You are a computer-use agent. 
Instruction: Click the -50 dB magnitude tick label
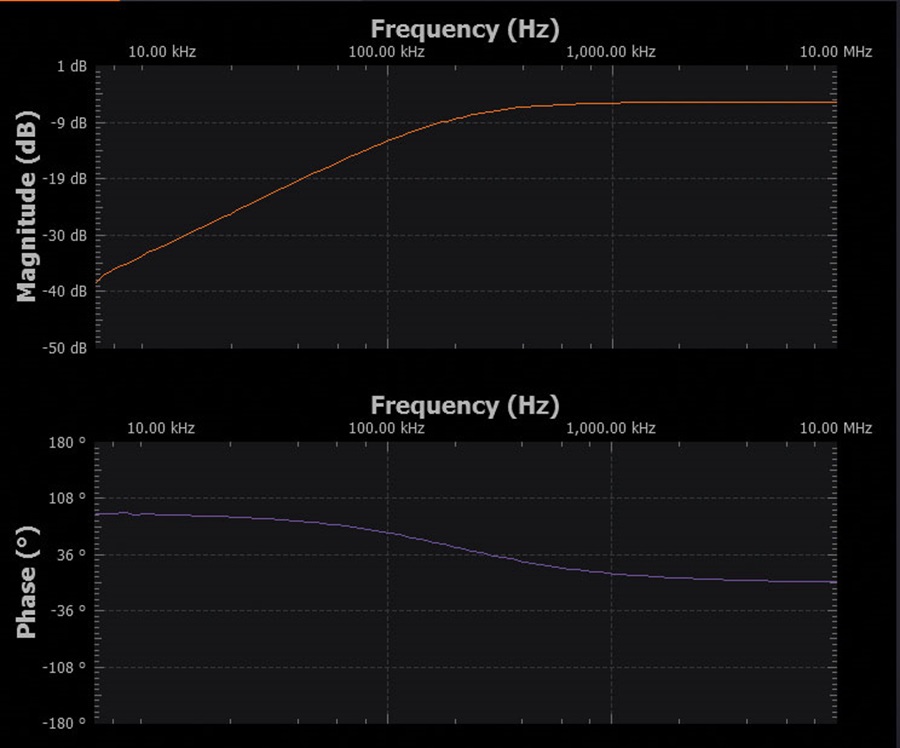pos(64,348)
